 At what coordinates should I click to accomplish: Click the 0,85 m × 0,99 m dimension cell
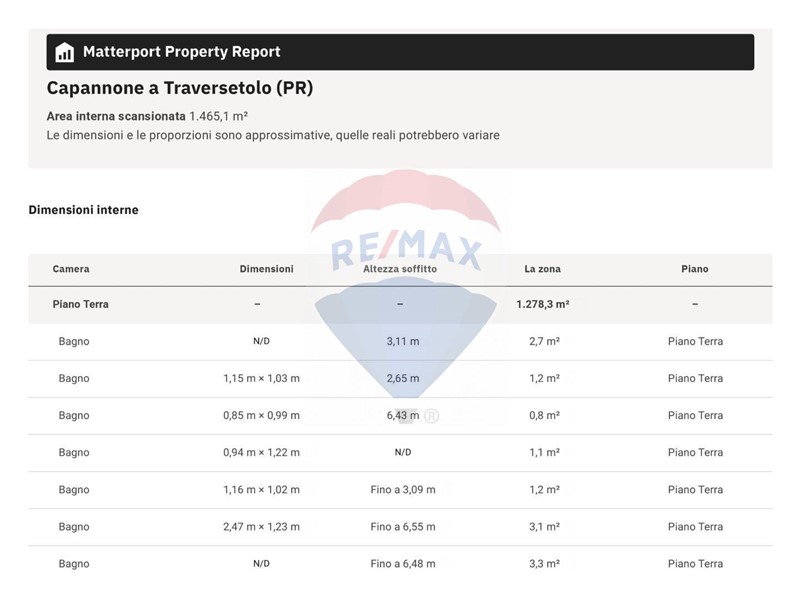pos(261,416)
